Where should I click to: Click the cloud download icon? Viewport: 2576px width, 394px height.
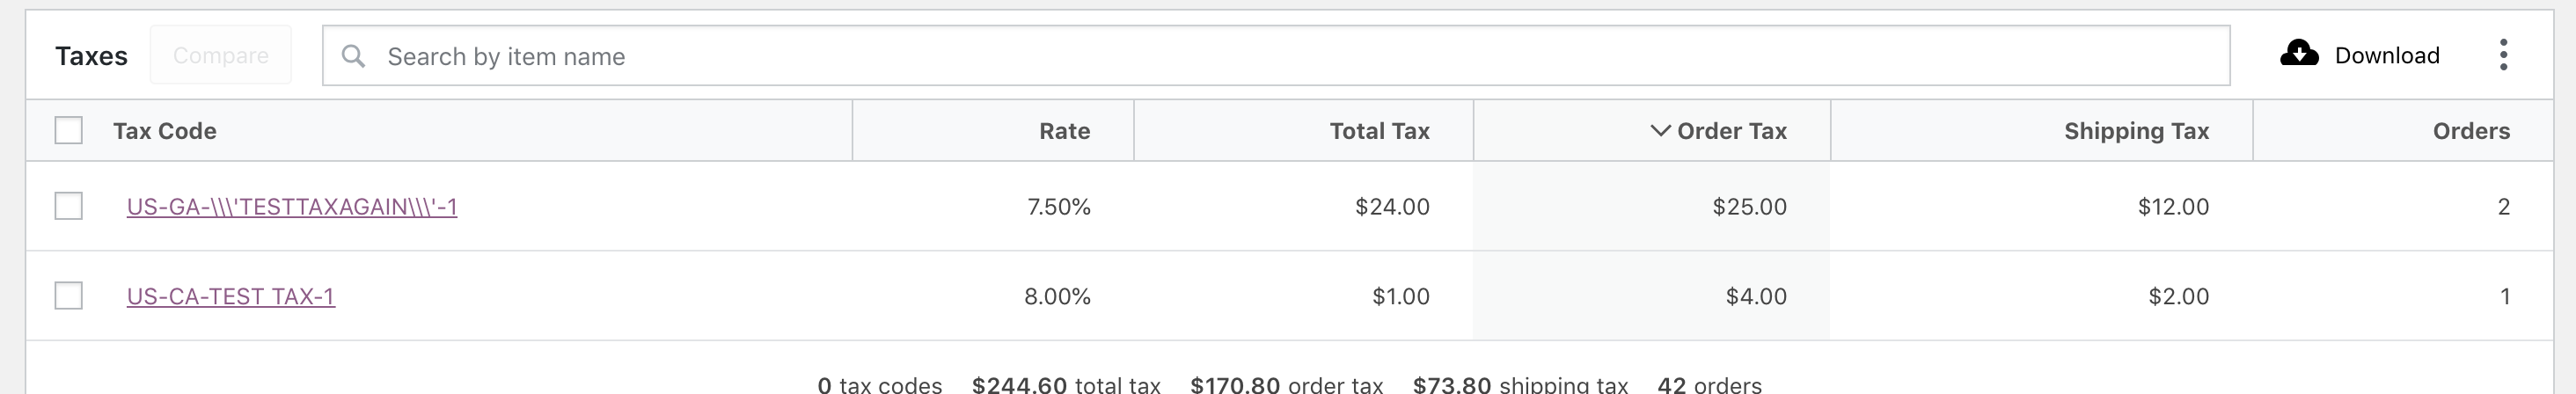click(x=2299, y=54)
